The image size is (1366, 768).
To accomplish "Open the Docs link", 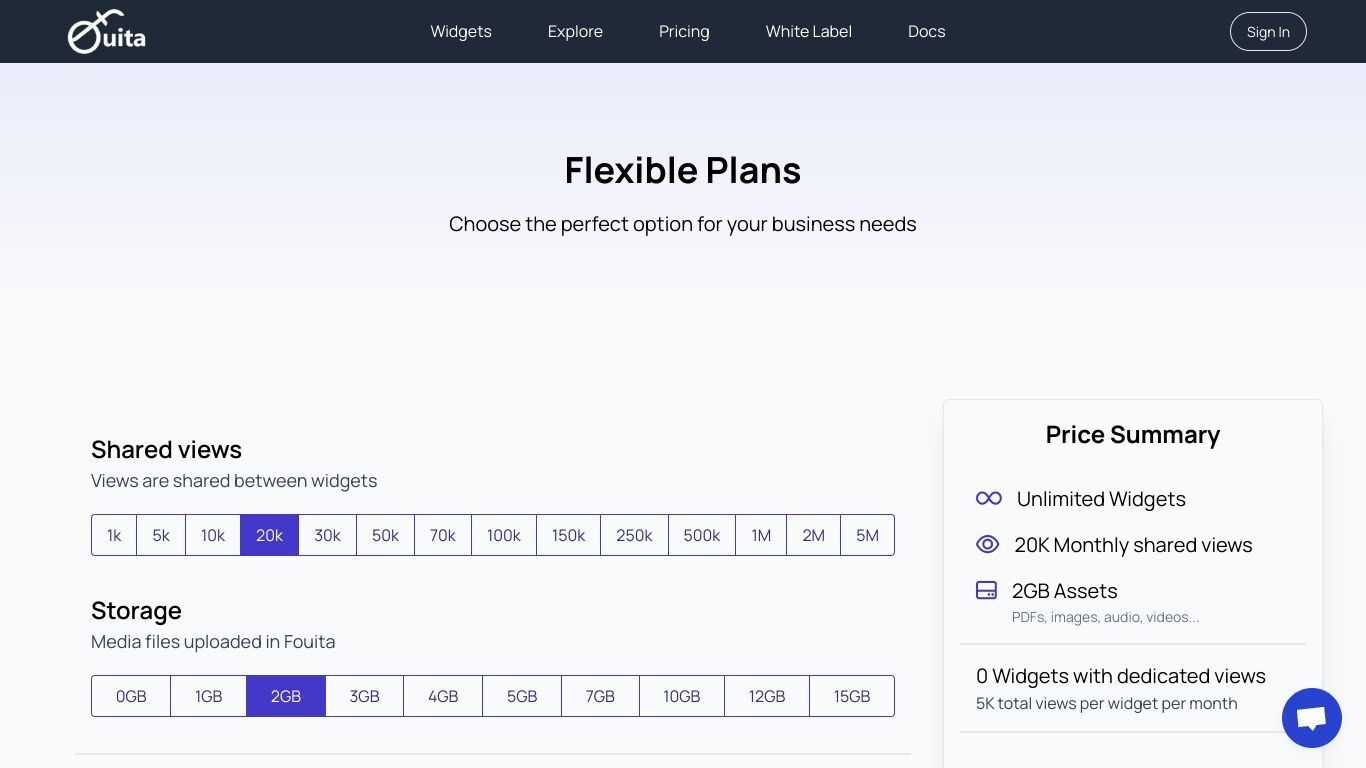I will (x=927, y=31).
